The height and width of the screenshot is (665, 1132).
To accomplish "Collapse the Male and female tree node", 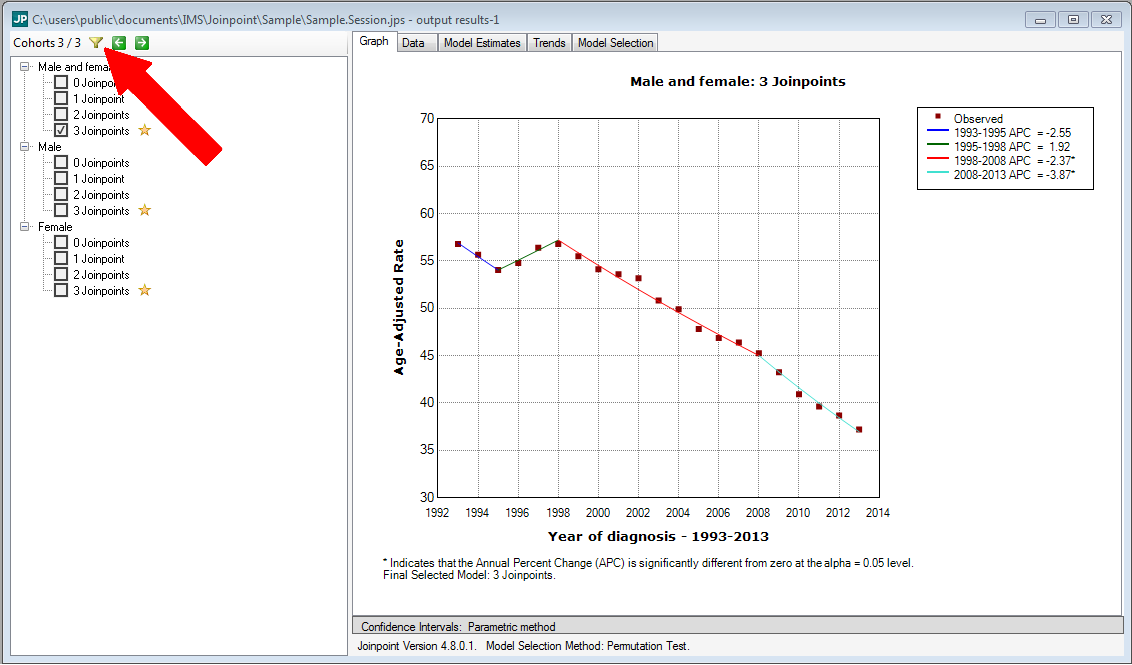I will click(26, 67).
